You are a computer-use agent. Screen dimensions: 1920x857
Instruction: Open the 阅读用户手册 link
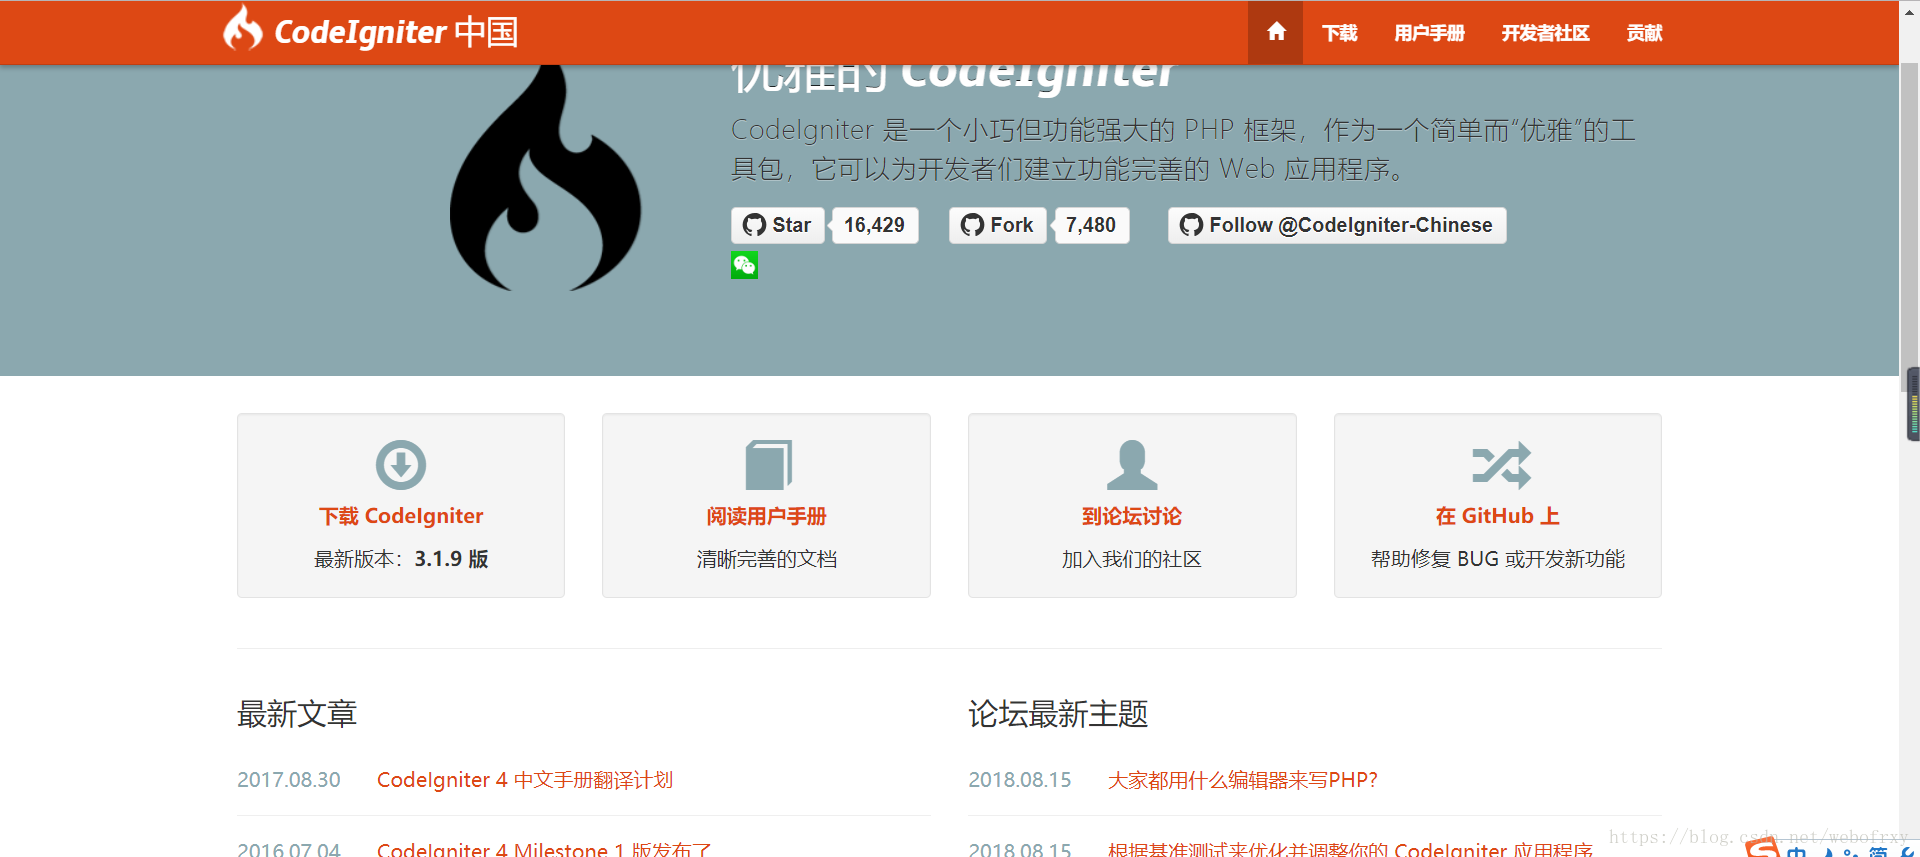[x=767, y=516]
